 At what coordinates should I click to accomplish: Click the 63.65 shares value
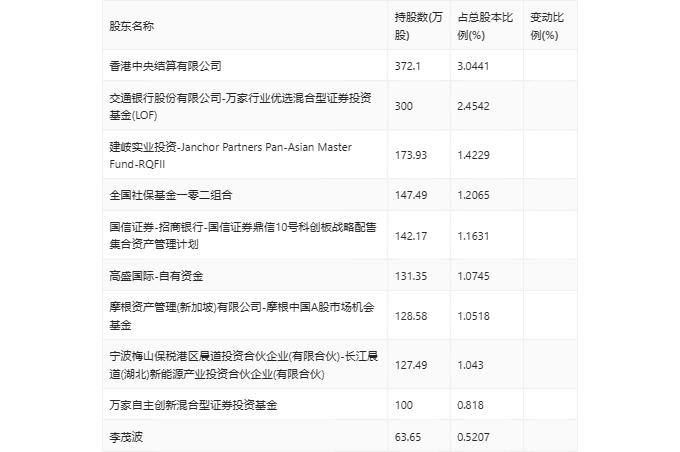[x=408, y=437]
